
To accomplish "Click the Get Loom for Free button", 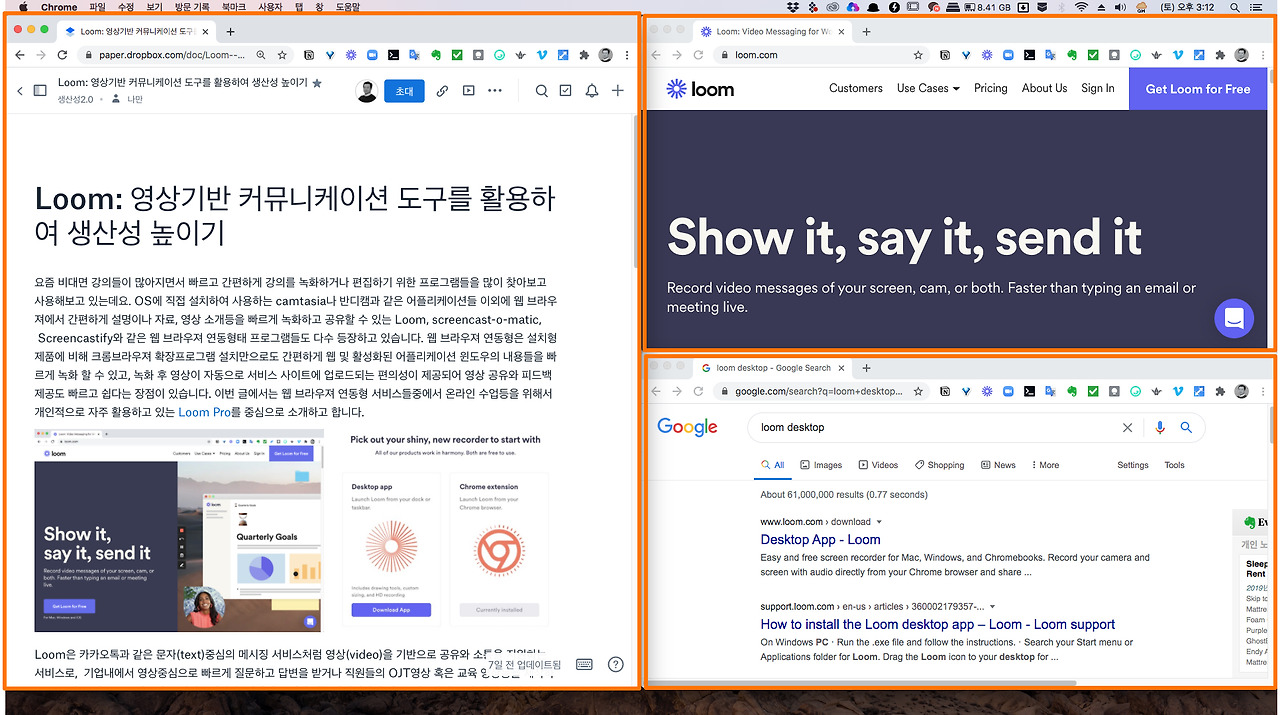I will tap(1198, 89).
